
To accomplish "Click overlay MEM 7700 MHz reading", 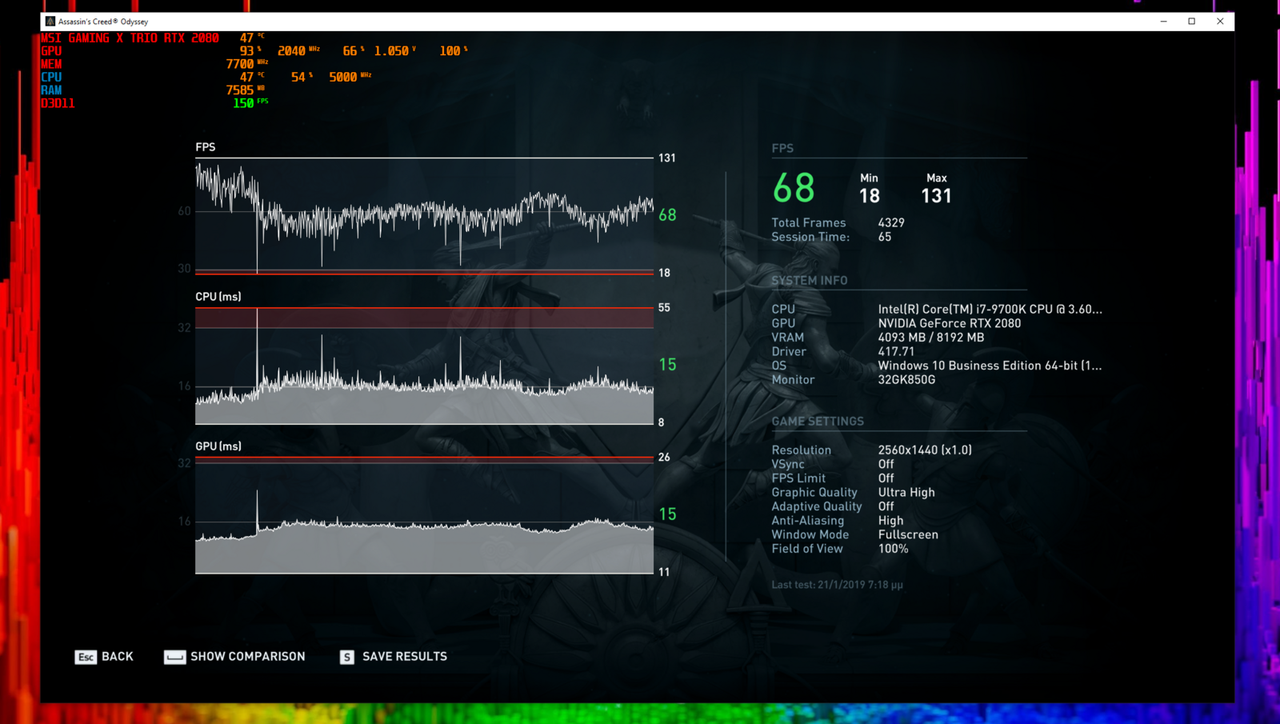I will point(247,64).
